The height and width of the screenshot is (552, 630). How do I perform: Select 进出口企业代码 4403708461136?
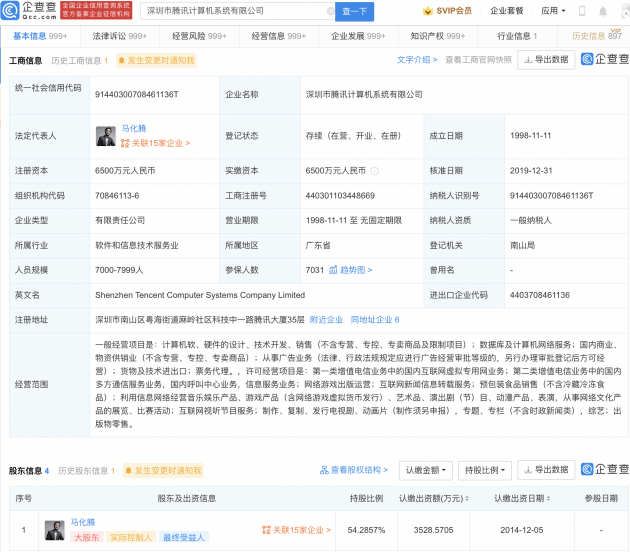[540, 295]
